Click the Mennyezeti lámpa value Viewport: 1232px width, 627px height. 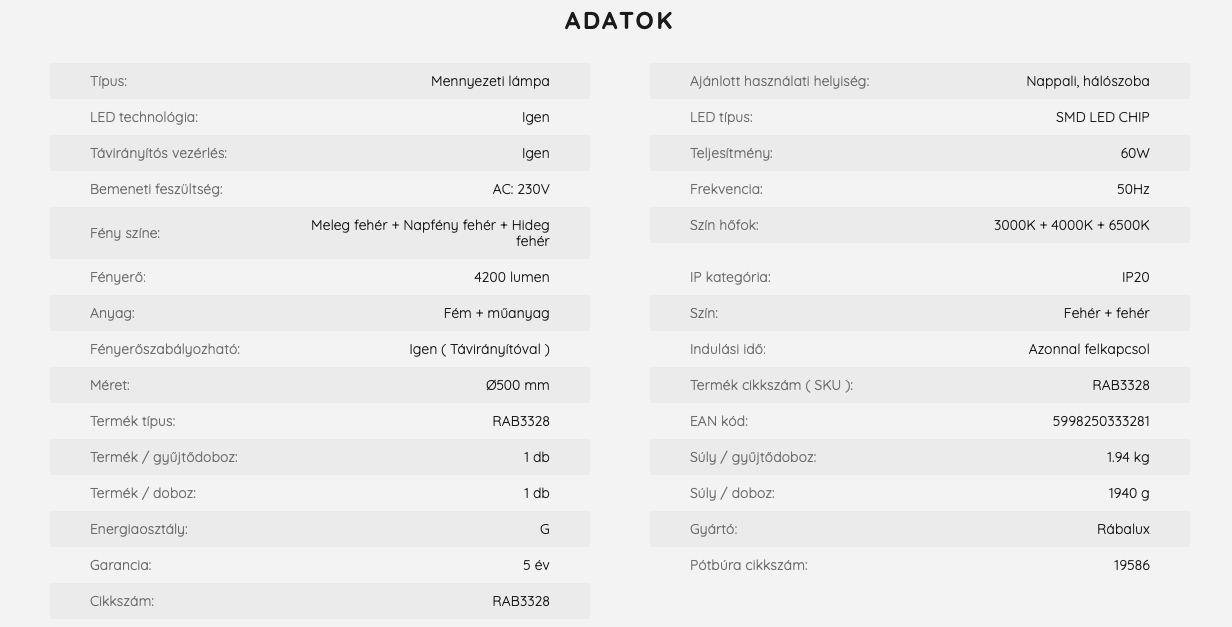[x=490, y=81]
